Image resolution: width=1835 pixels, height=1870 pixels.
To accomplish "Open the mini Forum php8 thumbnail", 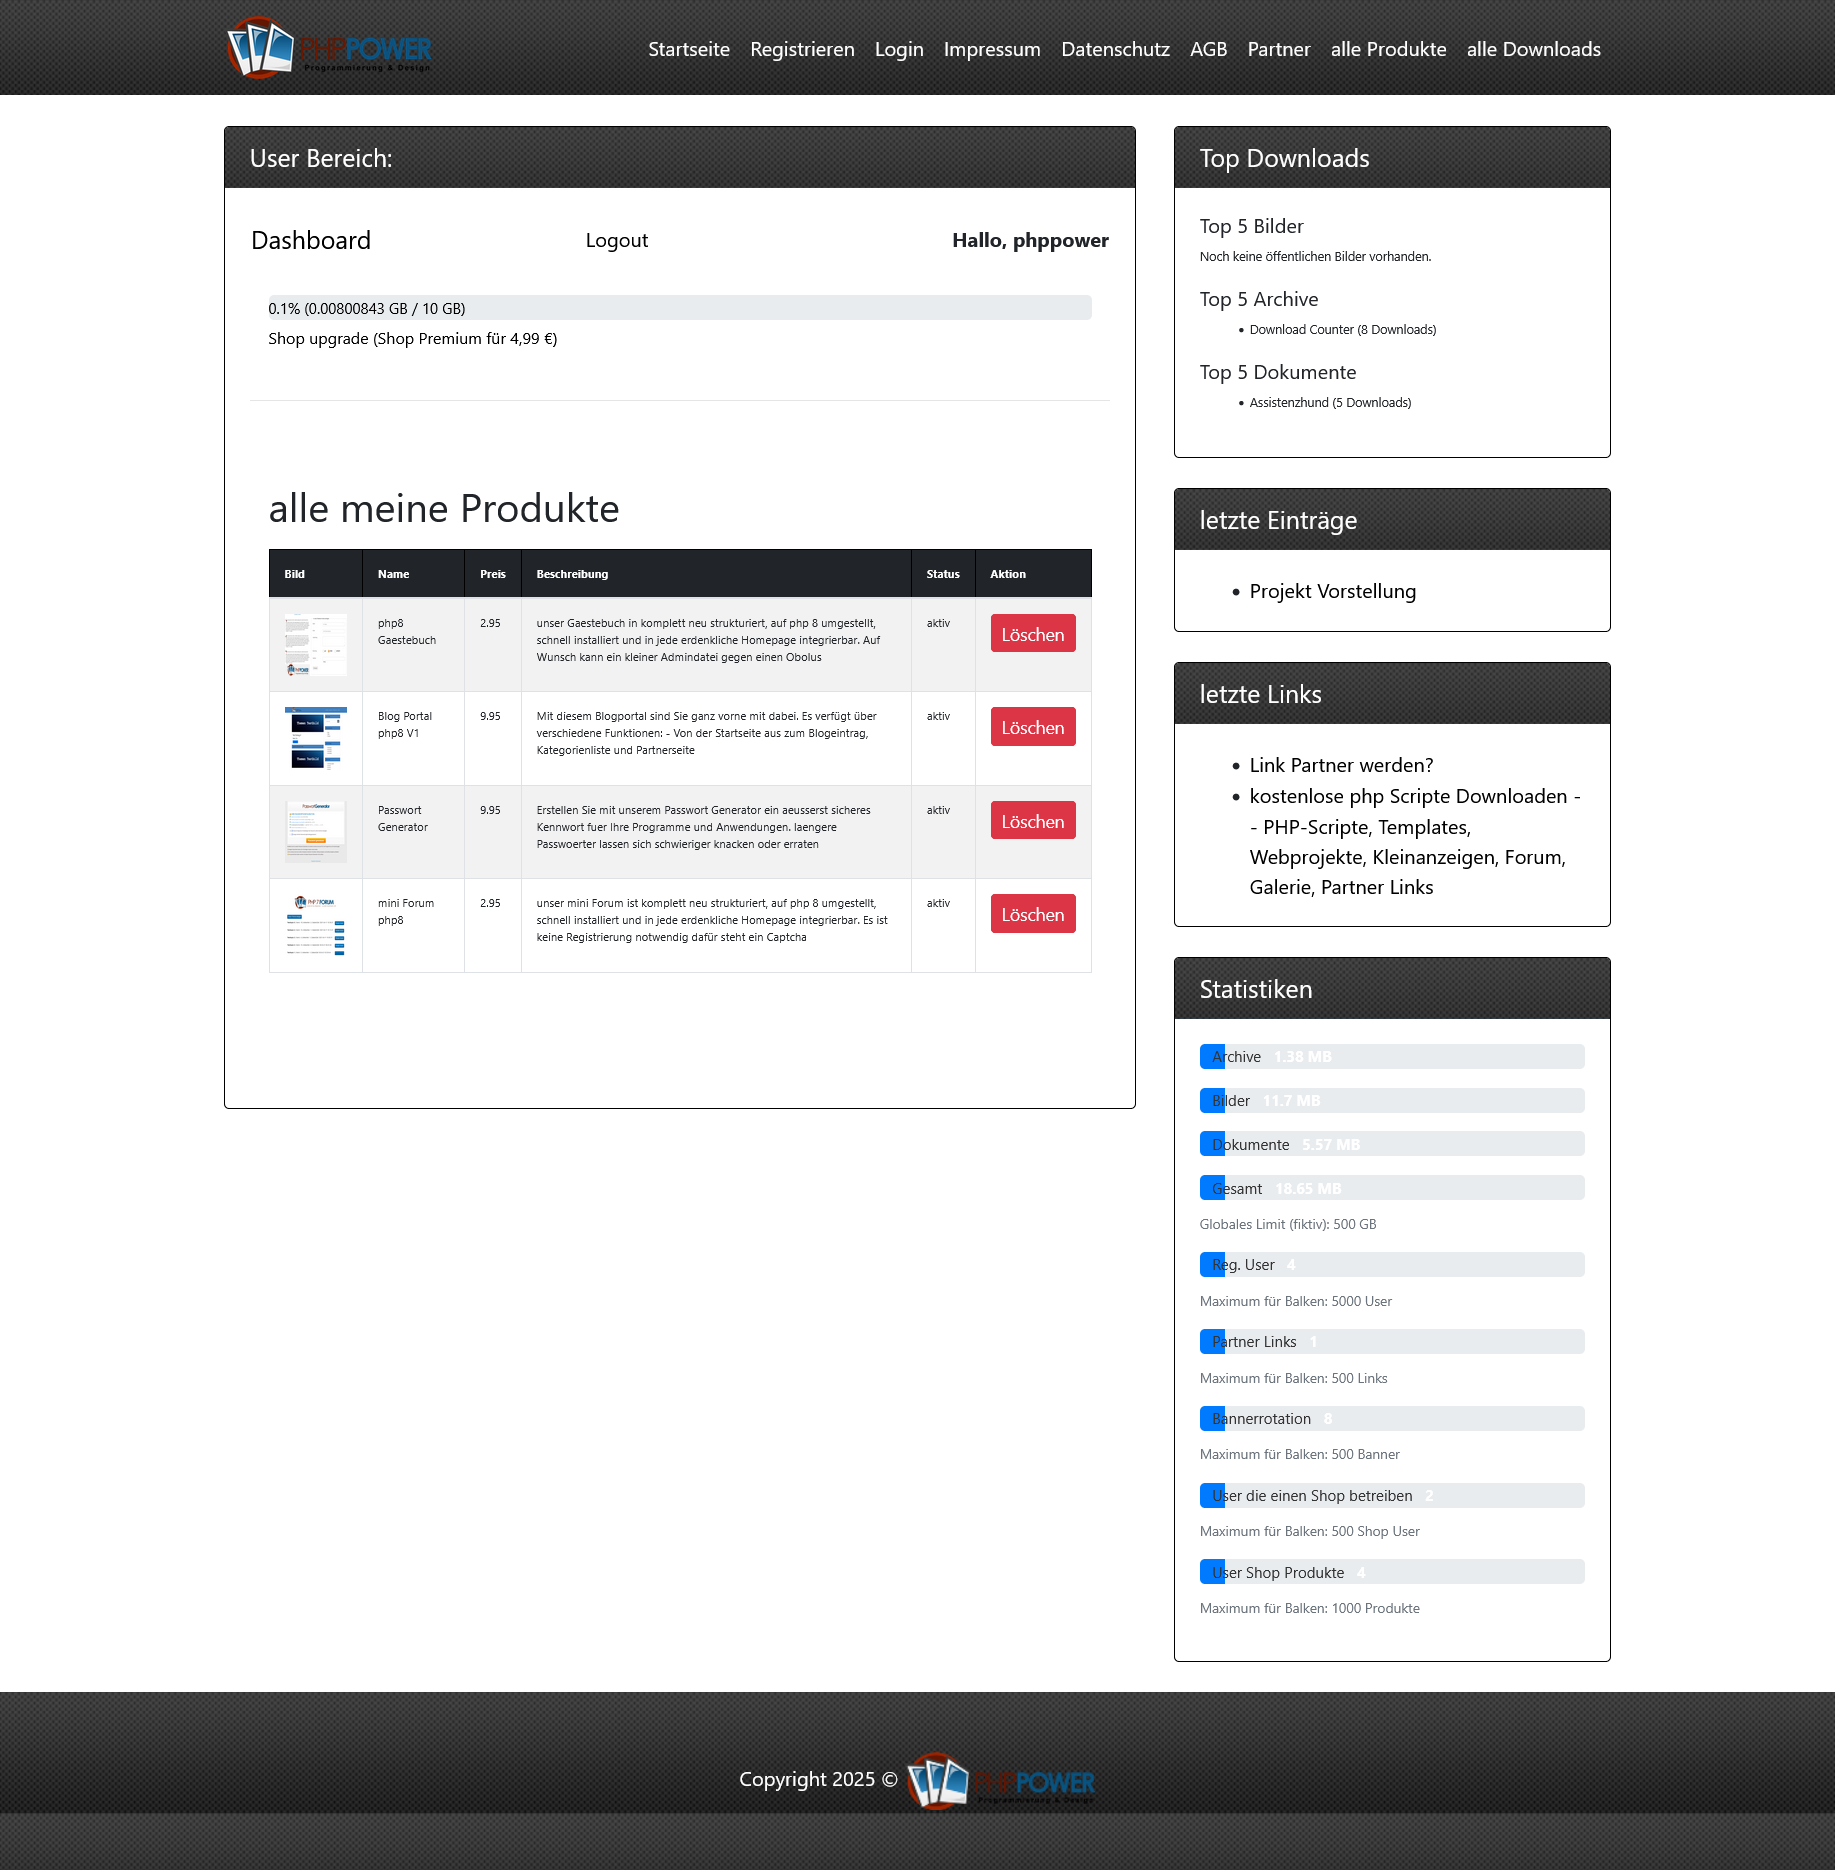I will tap(315, 925).
